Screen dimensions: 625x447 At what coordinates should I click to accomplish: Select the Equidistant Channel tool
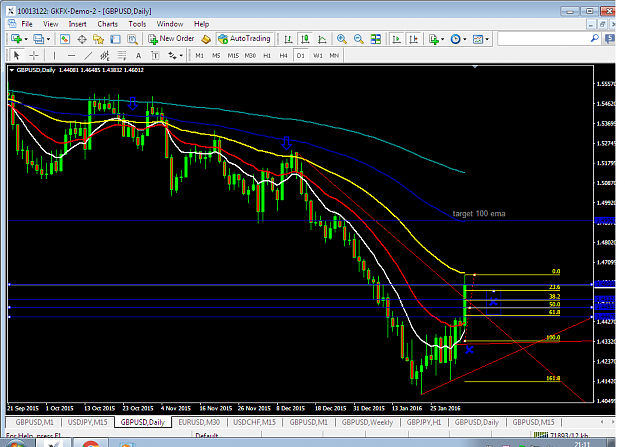tap(105, 55)
